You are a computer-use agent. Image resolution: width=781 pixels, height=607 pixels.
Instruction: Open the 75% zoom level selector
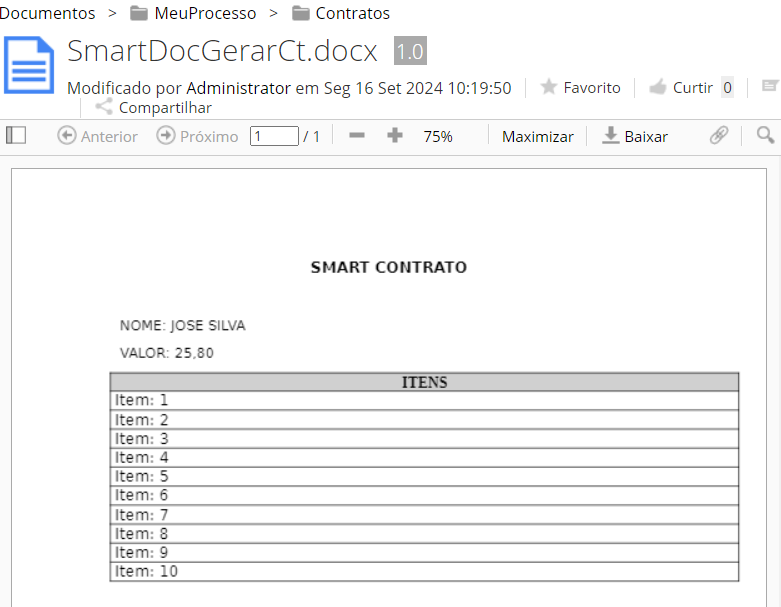(438, 136)
